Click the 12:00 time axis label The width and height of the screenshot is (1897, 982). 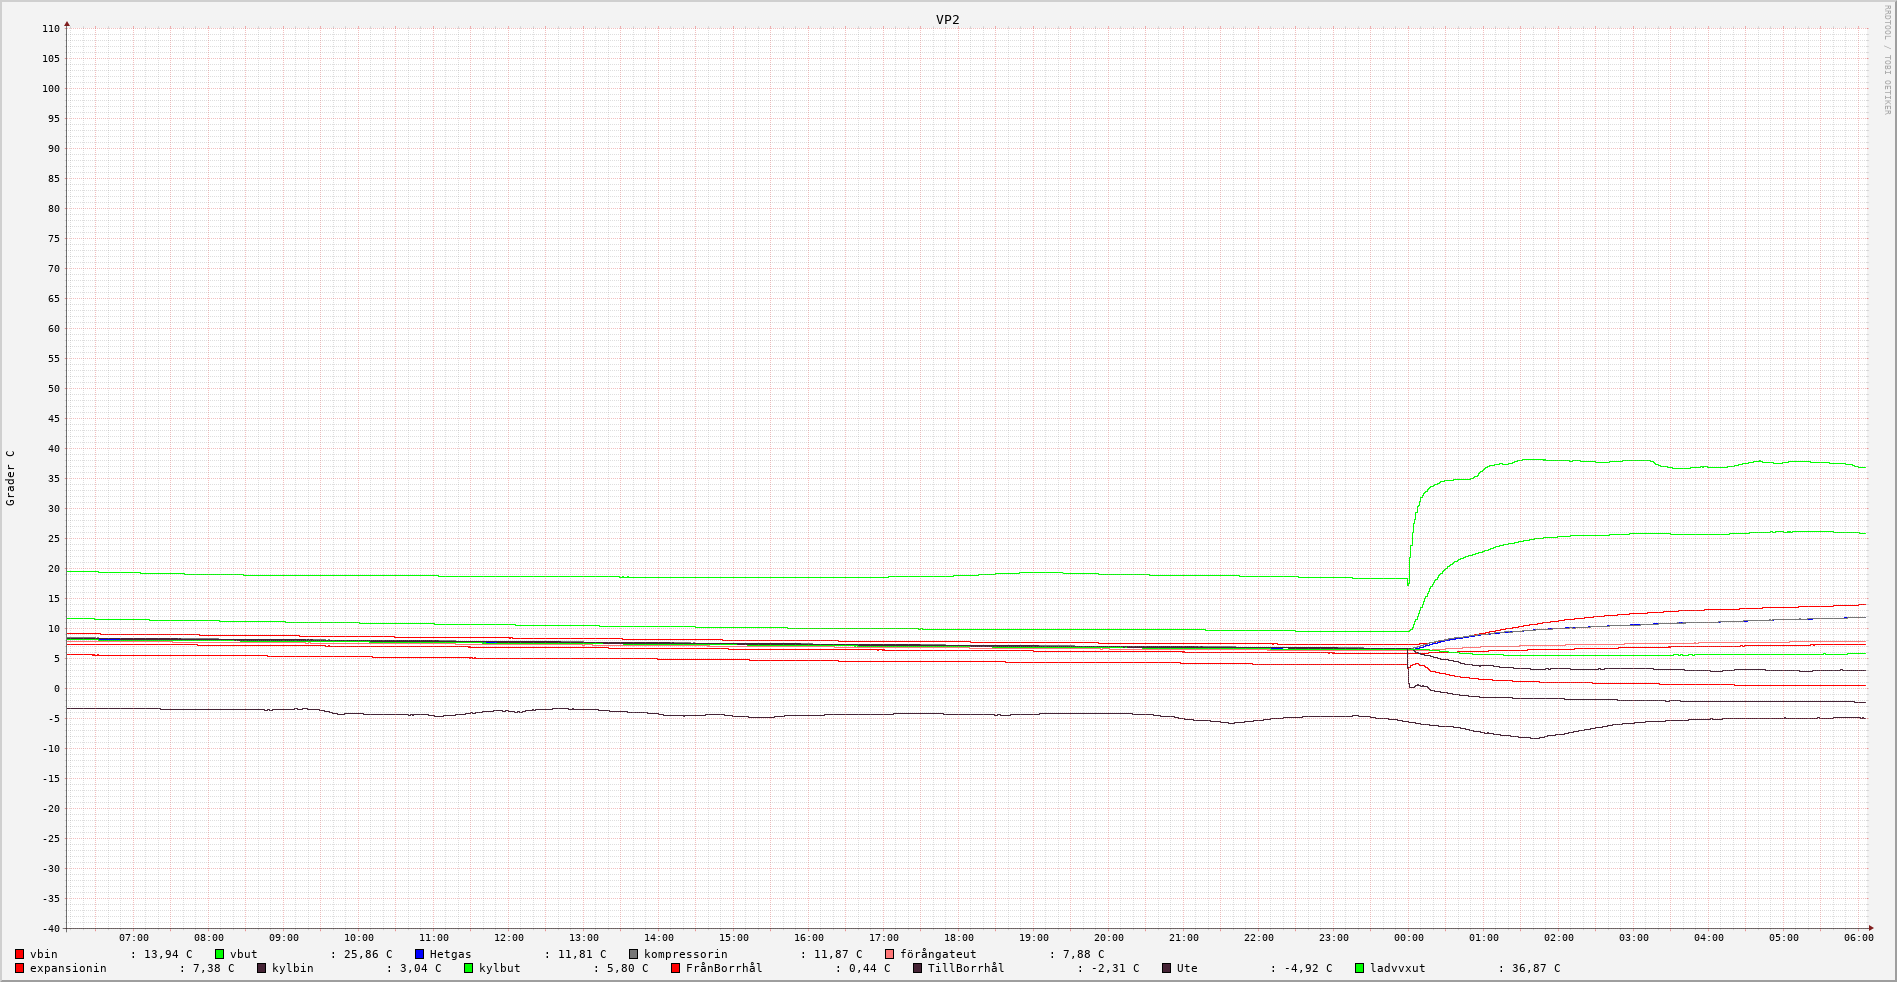[x=508, y=938]
